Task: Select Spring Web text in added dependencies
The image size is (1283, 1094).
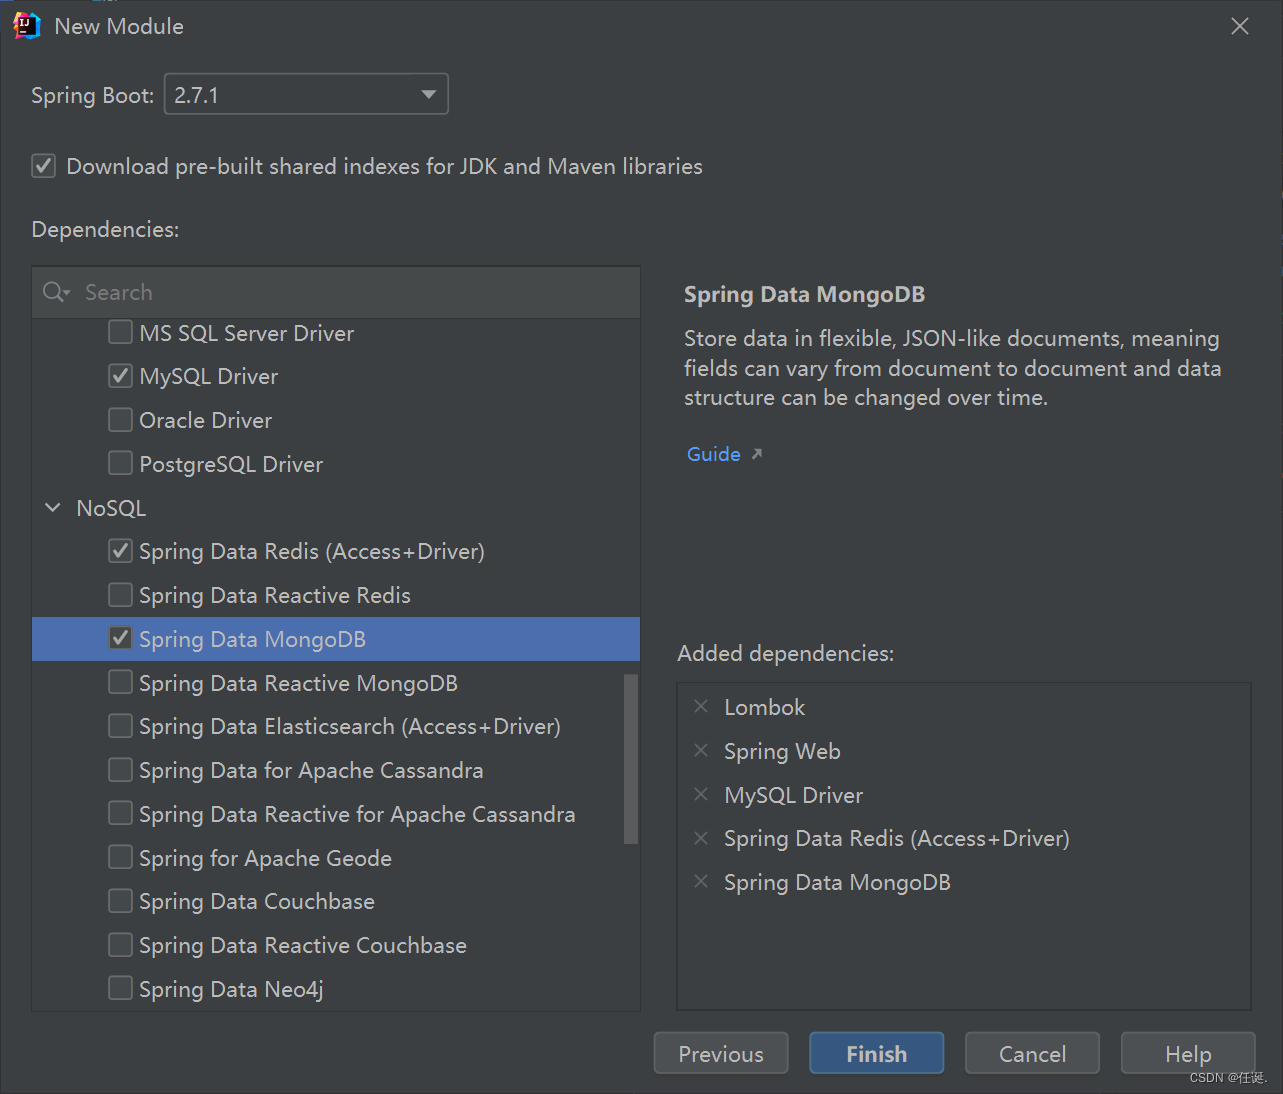Action: coord(782,751)
